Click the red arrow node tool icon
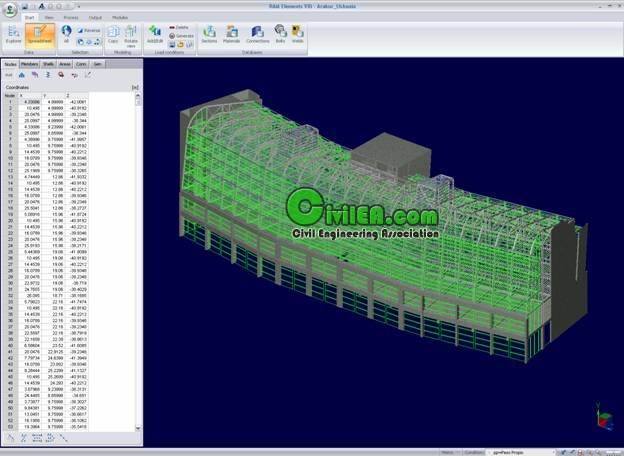Screen dimensions: 624x456 tap(74, 75)
